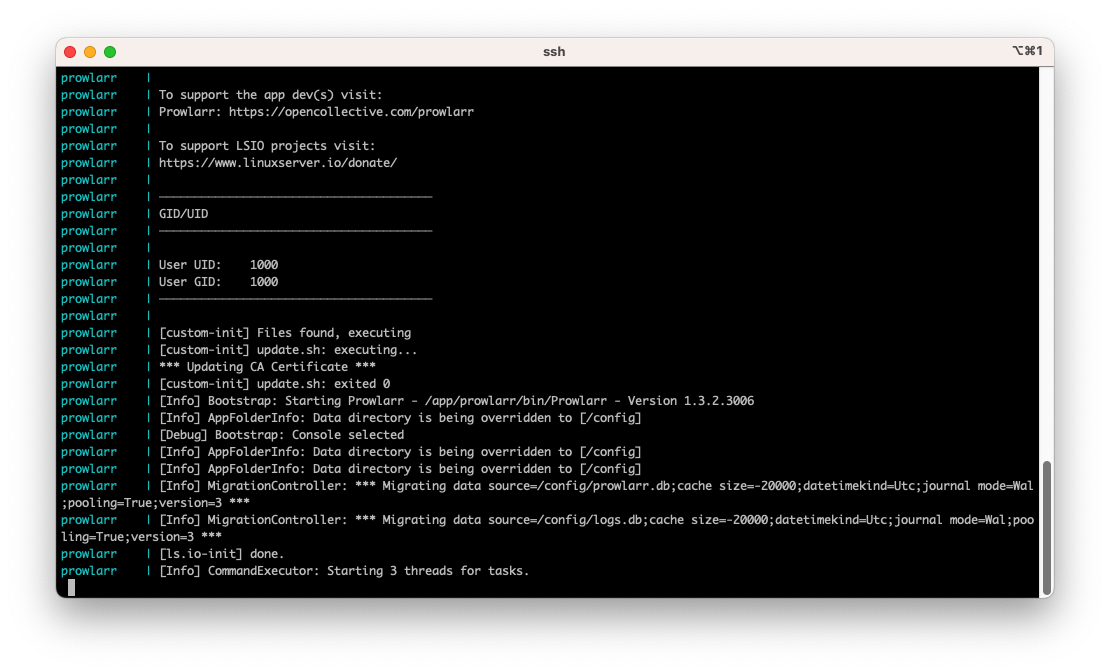Click the terminal cursor block
1110x672 pixels.
71,587
